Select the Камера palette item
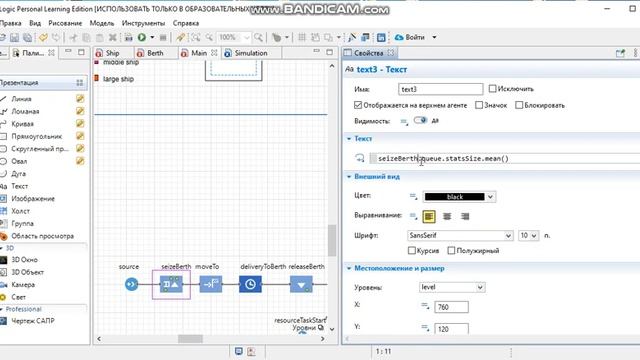The height and width of the screenshot is (360, 640). [23, 284]
